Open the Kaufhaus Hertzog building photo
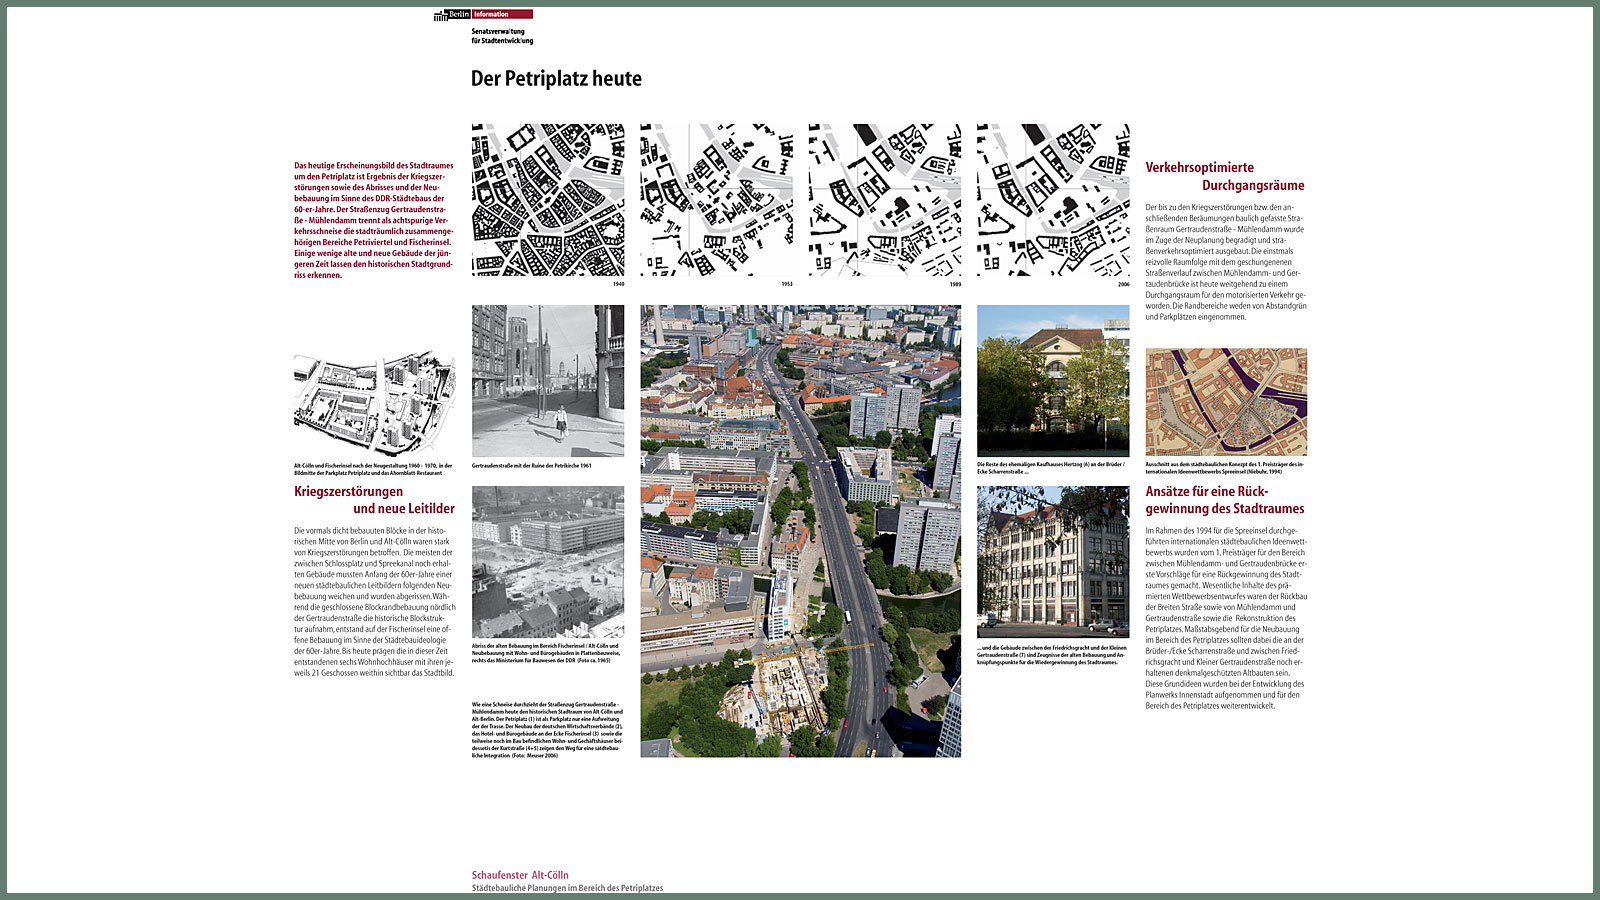 pyautogui.click(x=1053, y=381)
